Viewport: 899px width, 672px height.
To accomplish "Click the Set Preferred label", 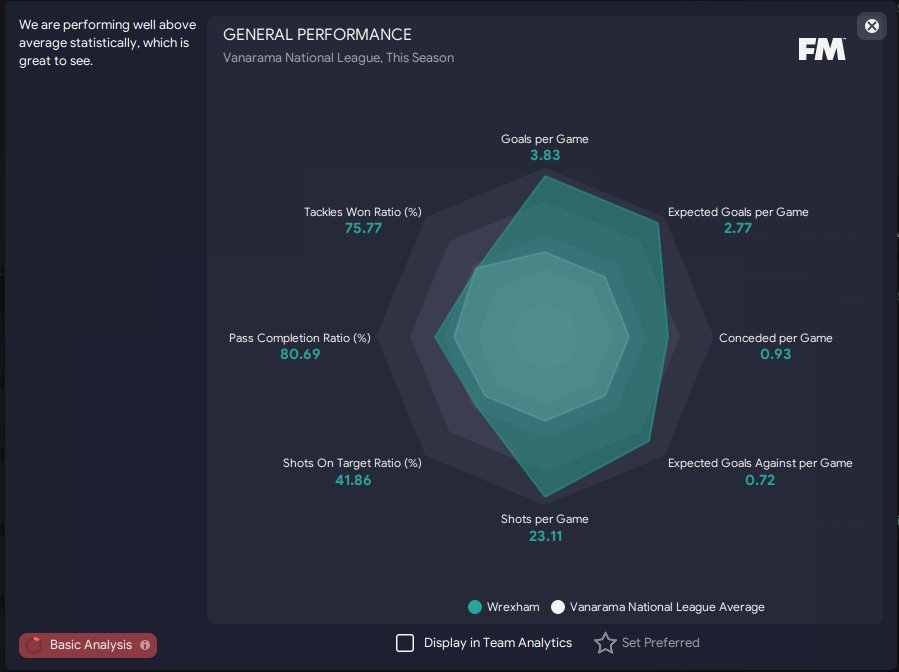I will point(660,643).
